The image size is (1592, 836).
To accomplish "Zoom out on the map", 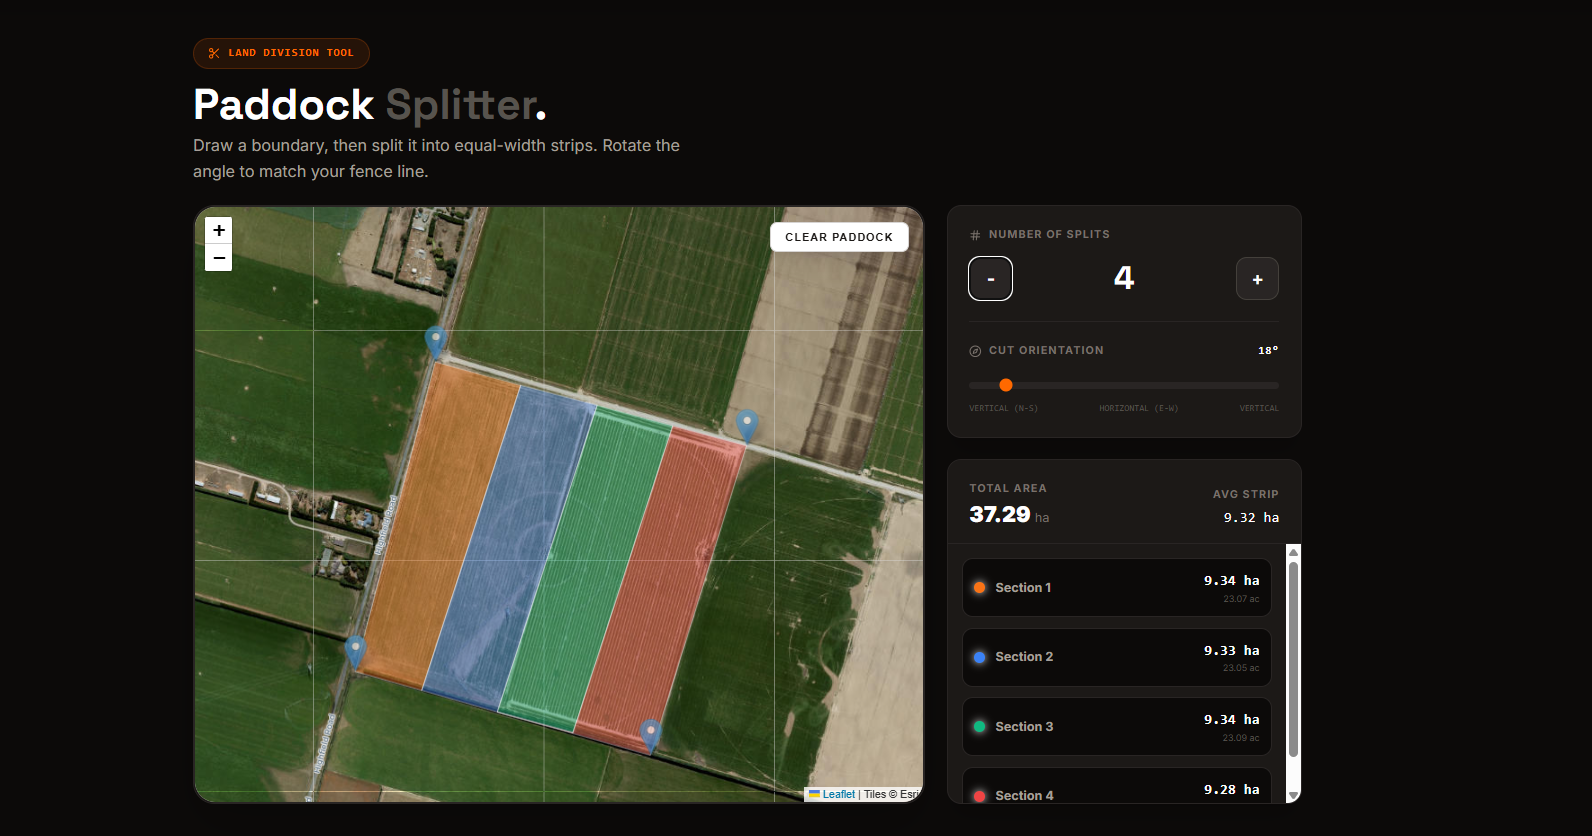I will pos(218,258).
